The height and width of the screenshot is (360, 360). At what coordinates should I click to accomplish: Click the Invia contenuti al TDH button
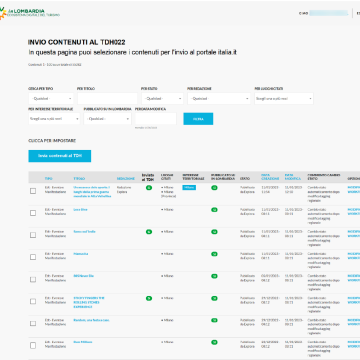pyautogui.click(x=60, y=156)
